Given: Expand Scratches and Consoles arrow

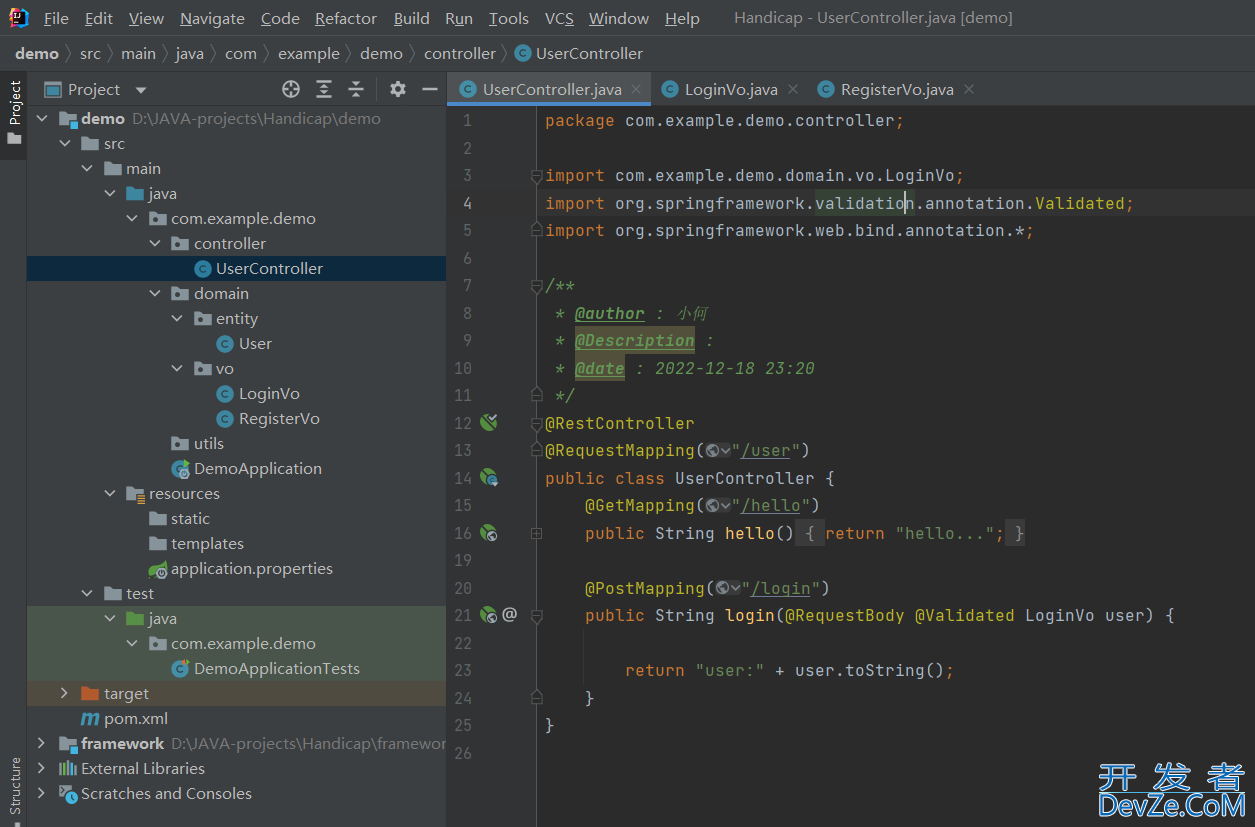Looking at the screenshot, I should tap(42, 793).
